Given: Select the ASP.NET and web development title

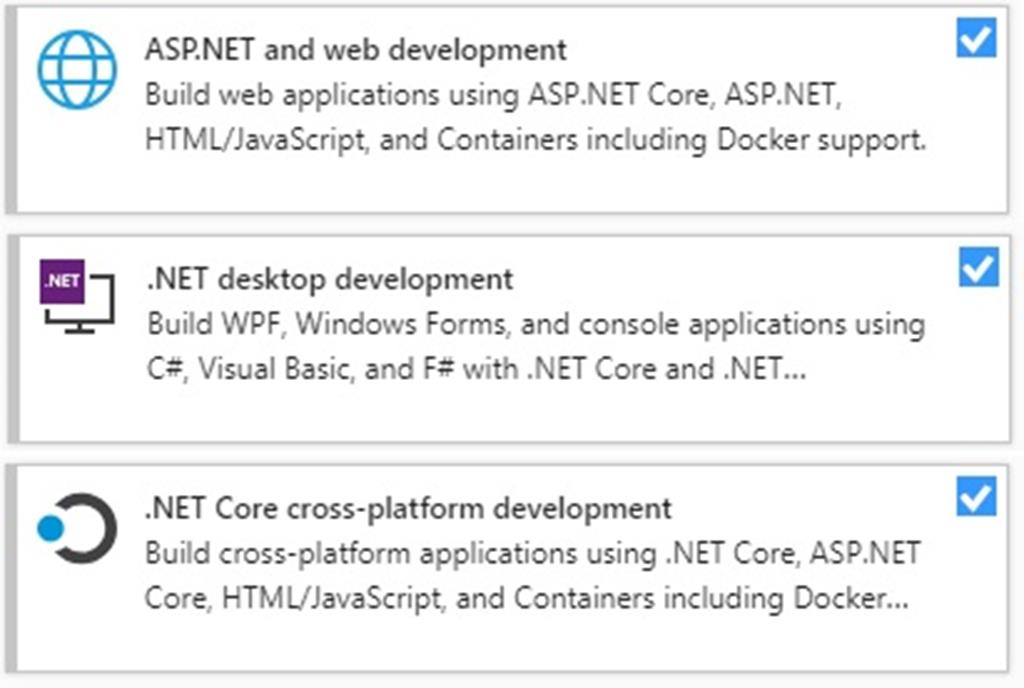Looking at the screenshot, I should click(x=356, y=49).
